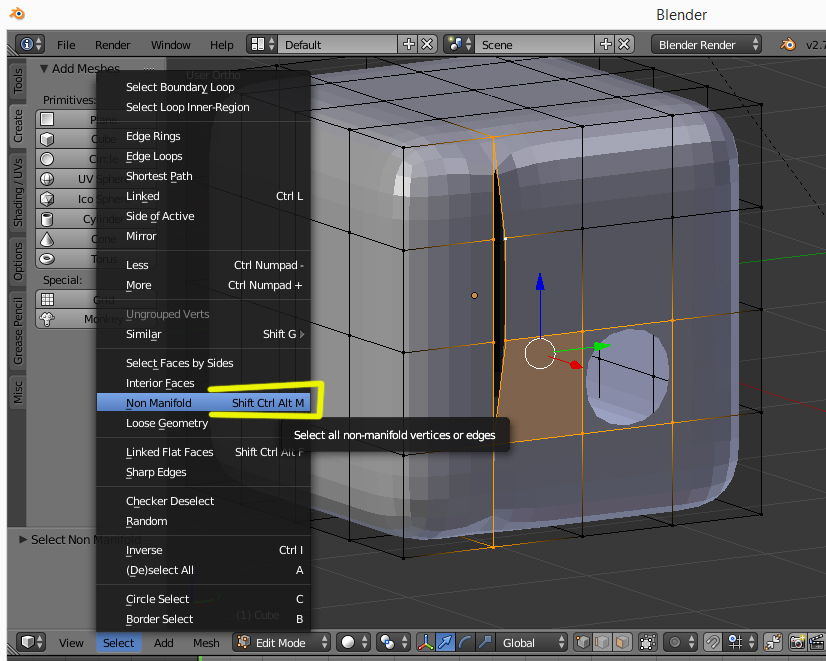Click OpenGL render animation clapper icon
This screenshot has height=661, width=826.
[817, 642]
